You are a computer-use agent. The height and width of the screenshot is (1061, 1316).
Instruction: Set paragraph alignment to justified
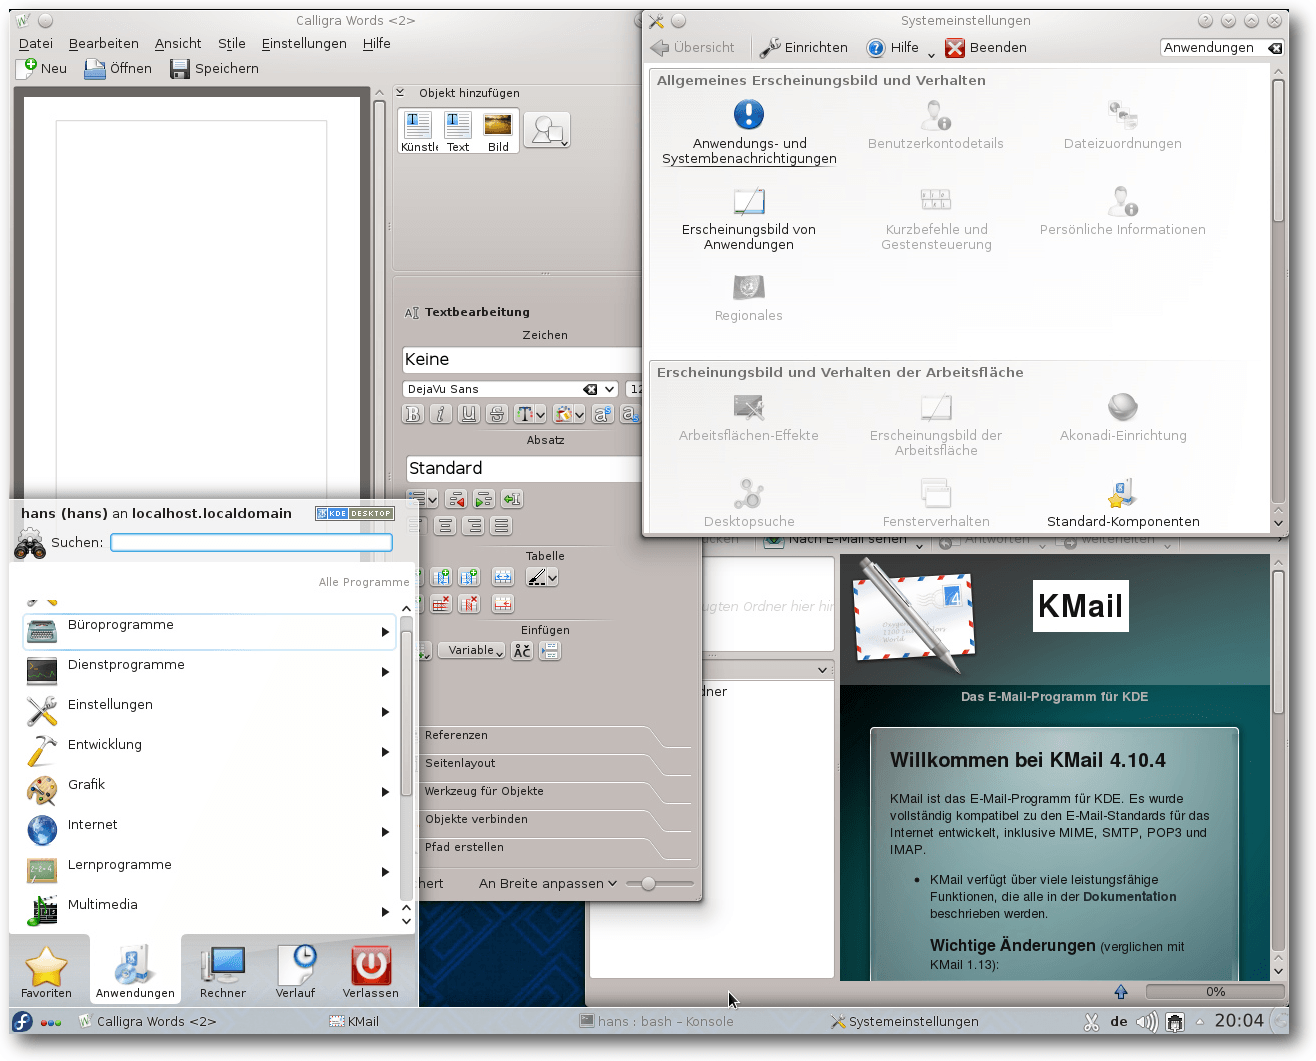point(502,526)
